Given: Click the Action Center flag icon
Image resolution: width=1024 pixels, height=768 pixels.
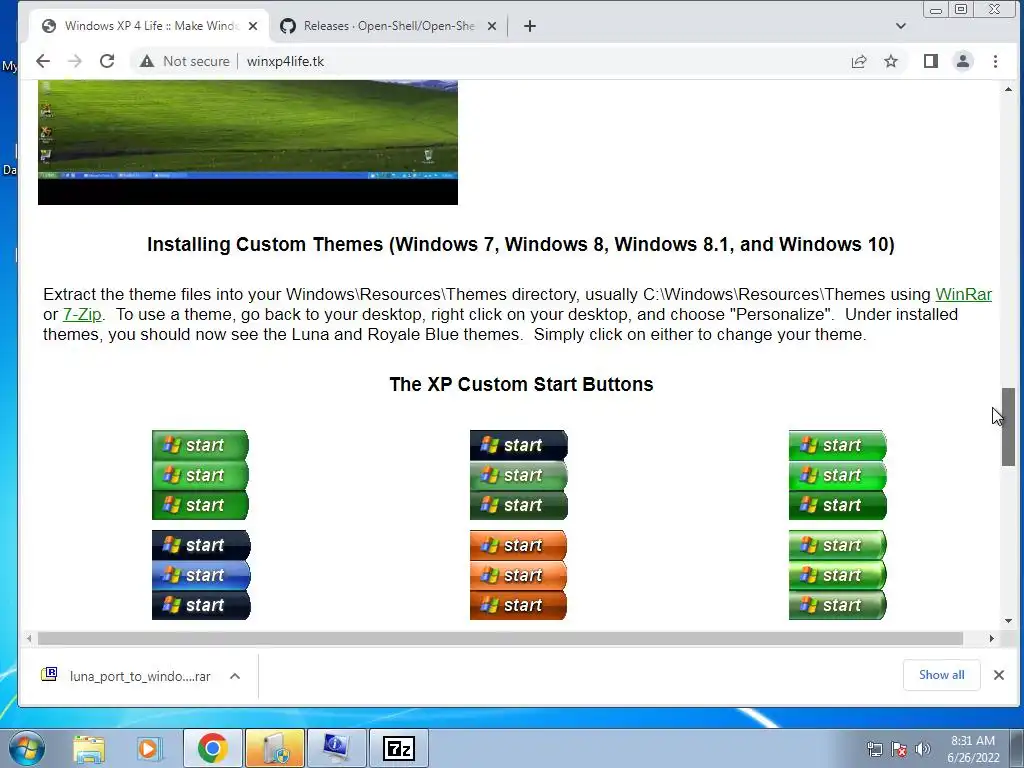Looking at the screenshot, I should 899,749.
